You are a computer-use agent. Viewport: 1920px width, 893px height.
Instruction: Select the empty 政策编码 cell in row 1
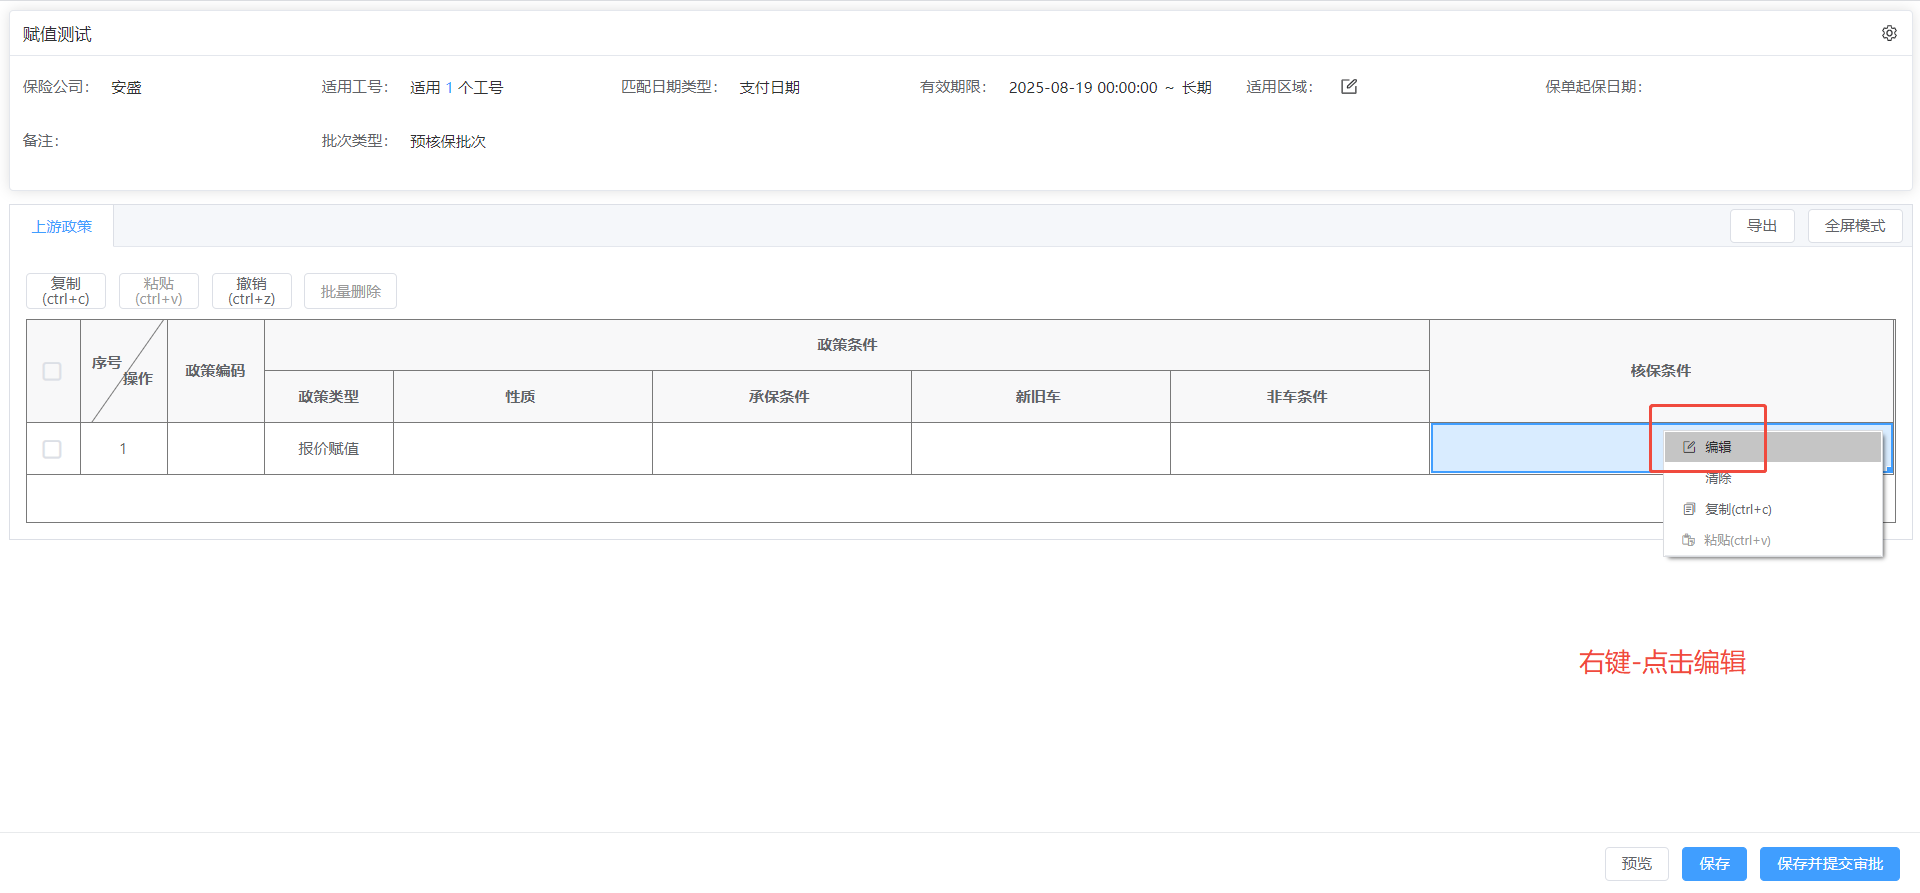215,449
